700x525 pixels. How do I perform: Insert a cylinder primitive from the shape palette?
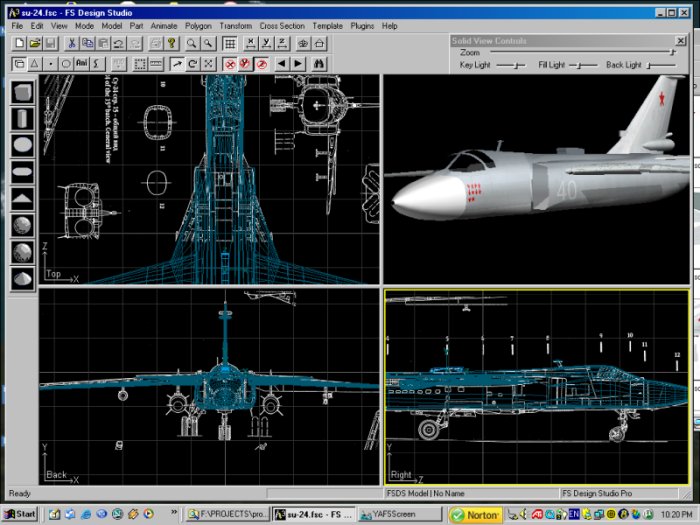(x=22, y=119)
